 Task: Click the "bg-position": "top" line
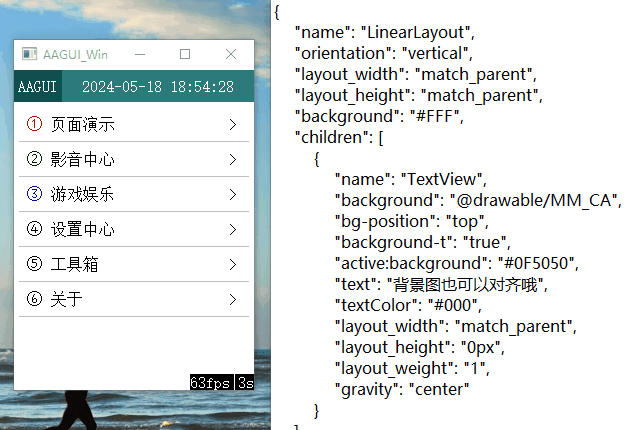[412, 221]
